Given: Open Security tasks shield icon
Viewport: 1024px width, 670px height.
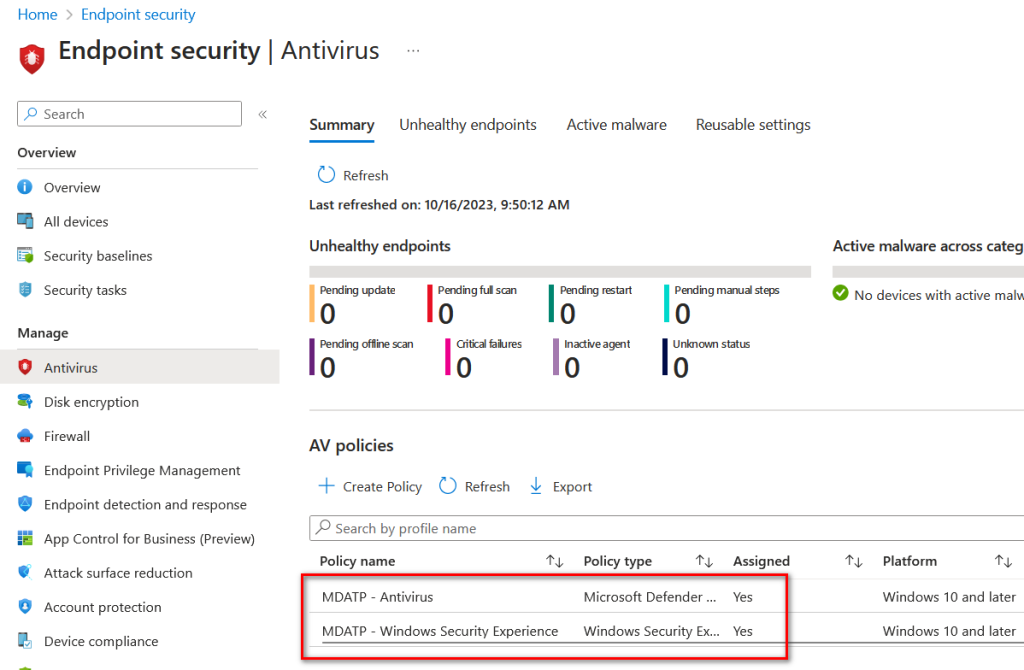Looking at the screenshot, I should pyautogui.click(x=25, y=289).
